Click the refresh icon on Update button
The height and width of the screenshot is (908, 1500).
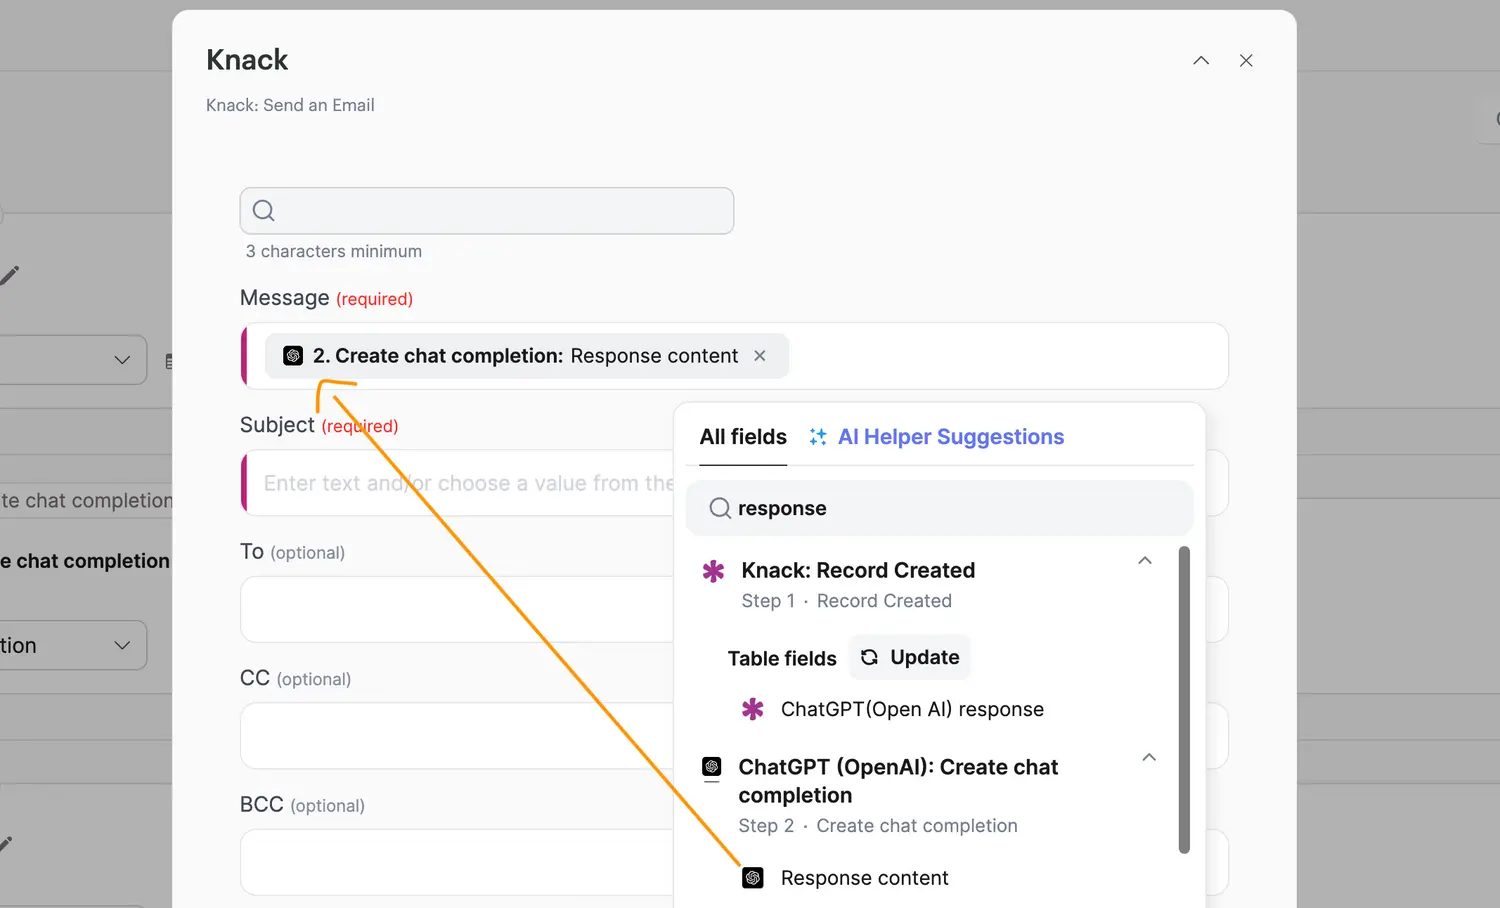tap(870, 657)
